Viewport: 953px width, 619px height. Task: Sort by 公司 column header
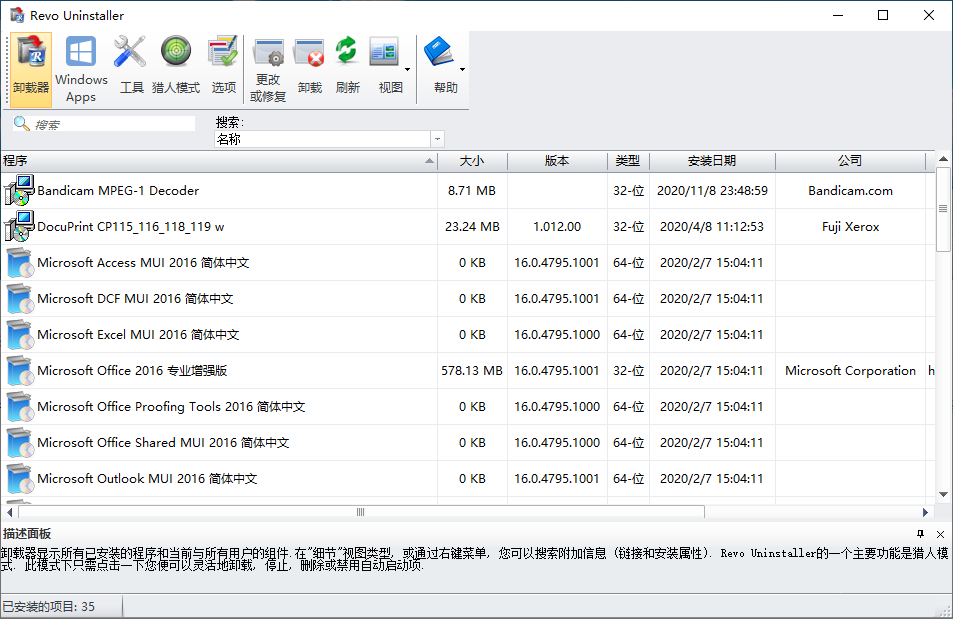pos(850,161)
